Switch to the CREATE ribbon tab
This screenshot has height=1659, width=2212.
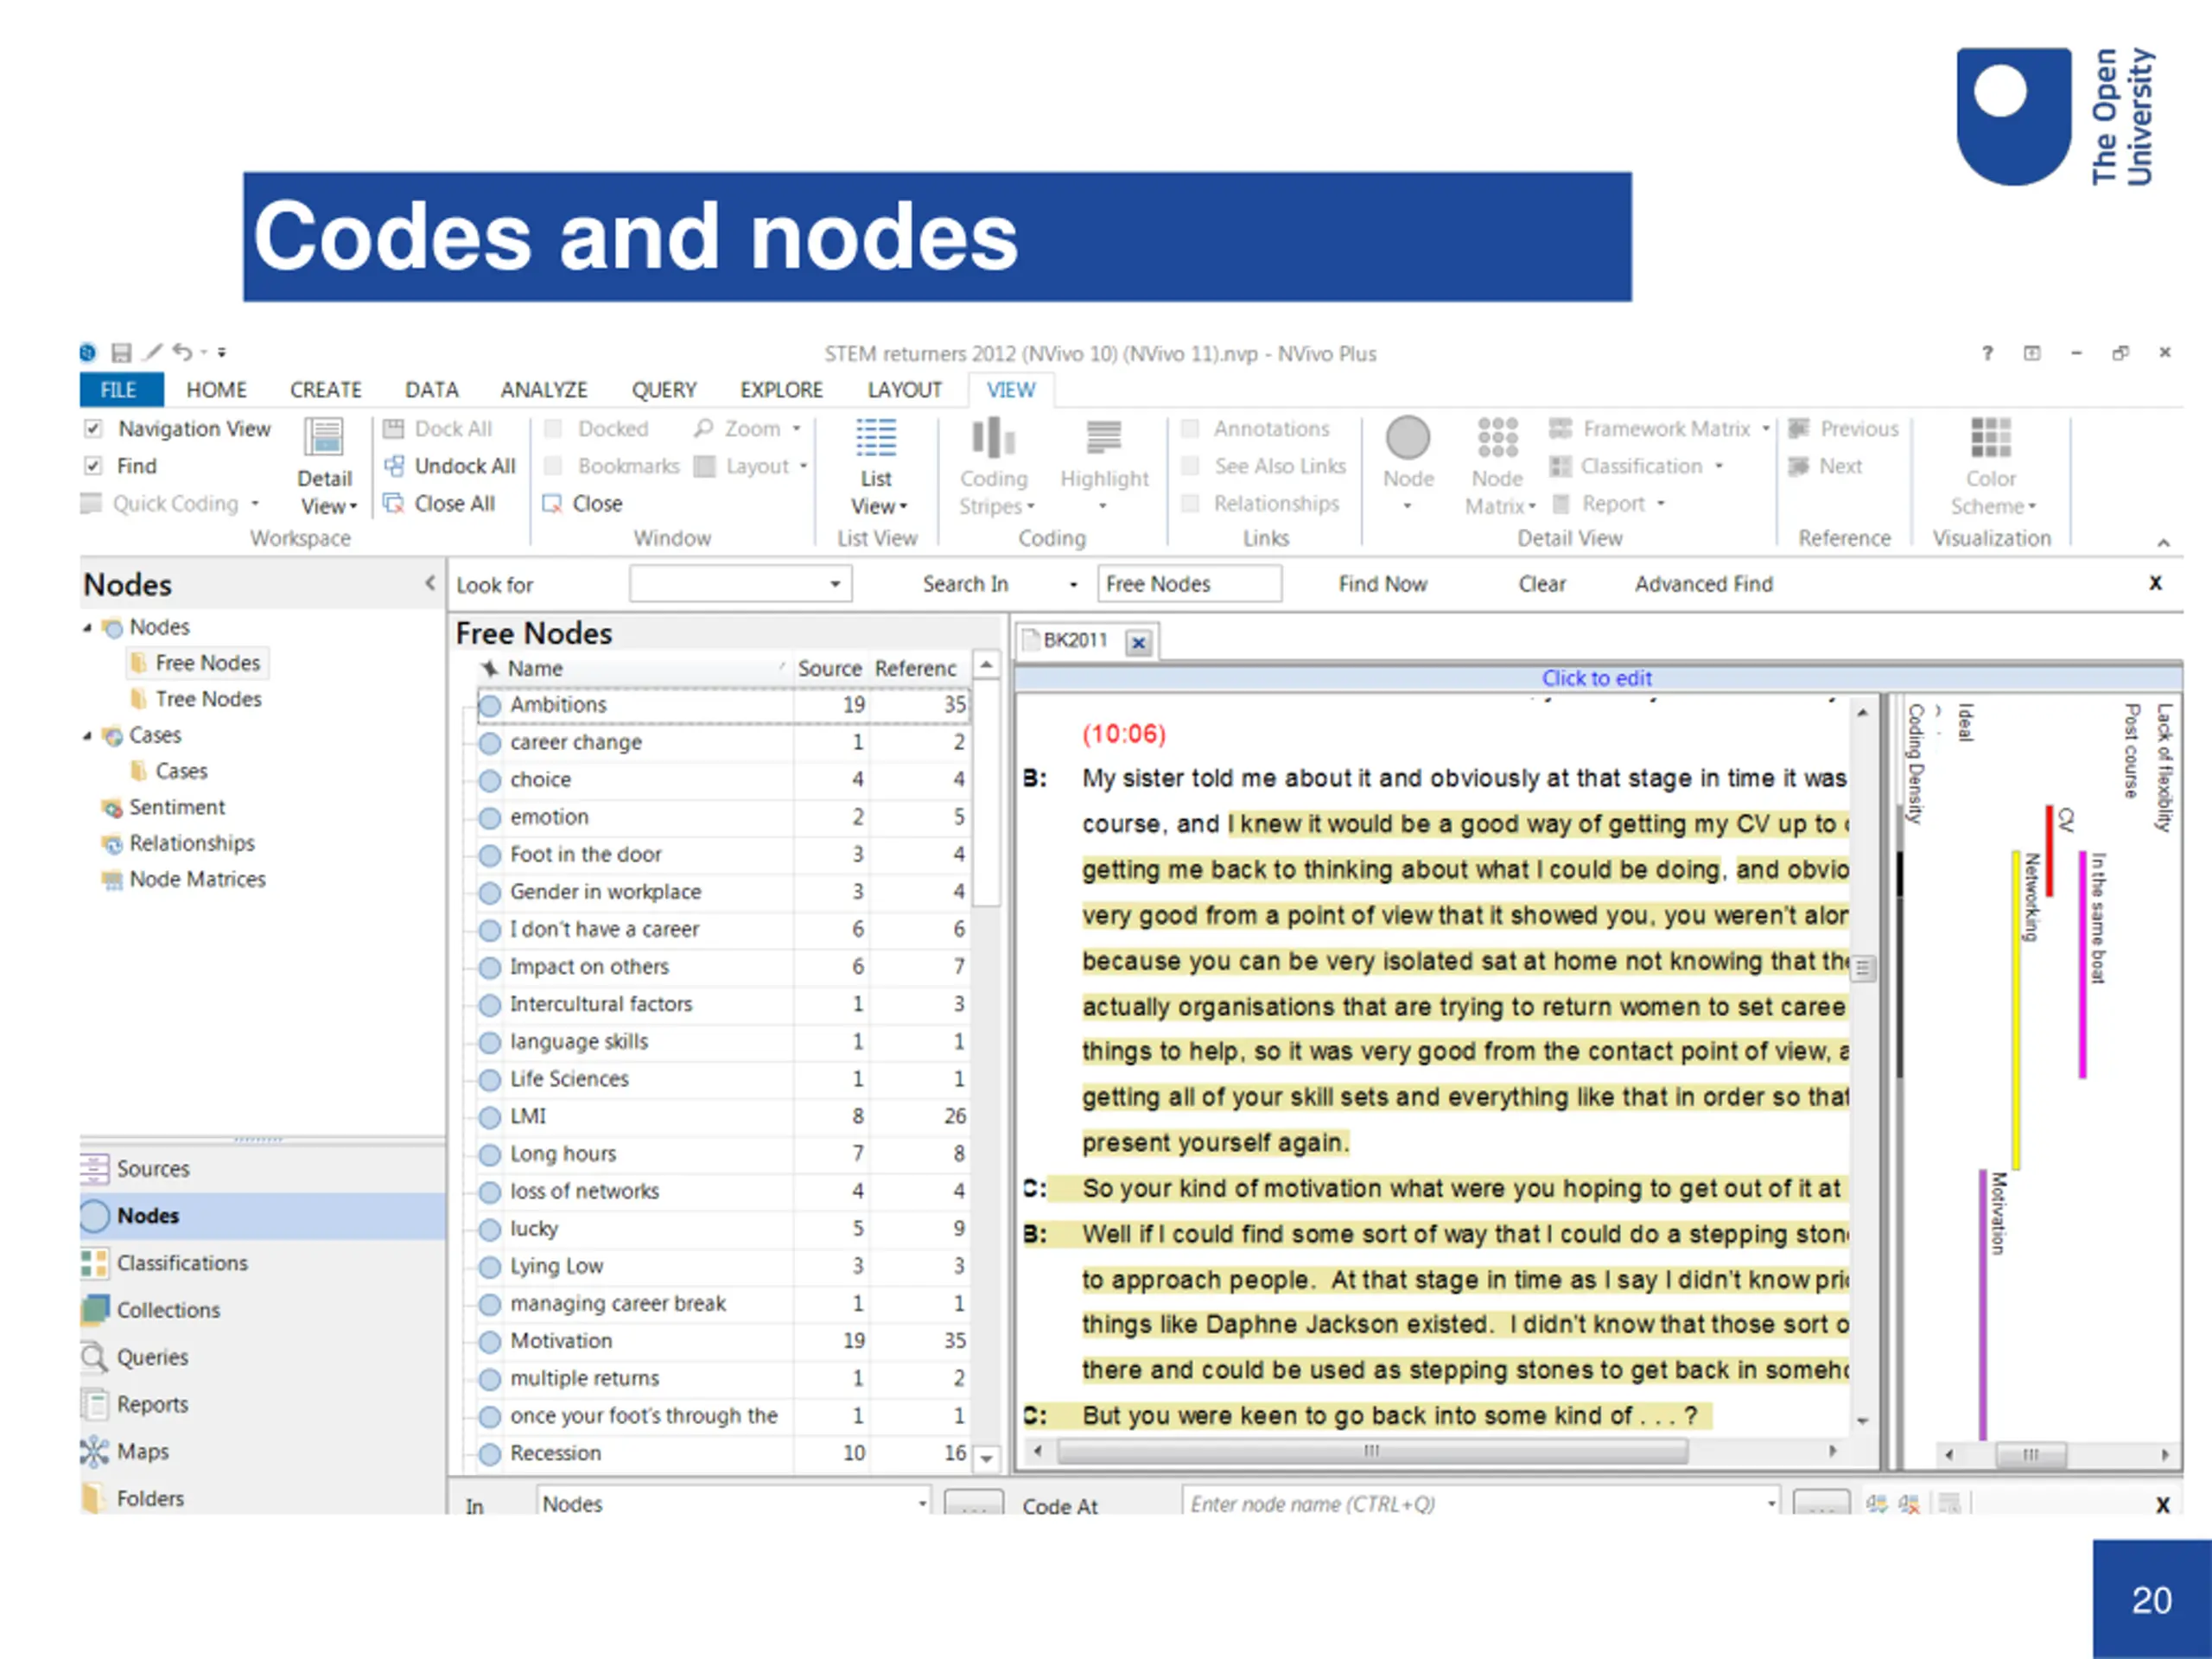coord(326,390)
